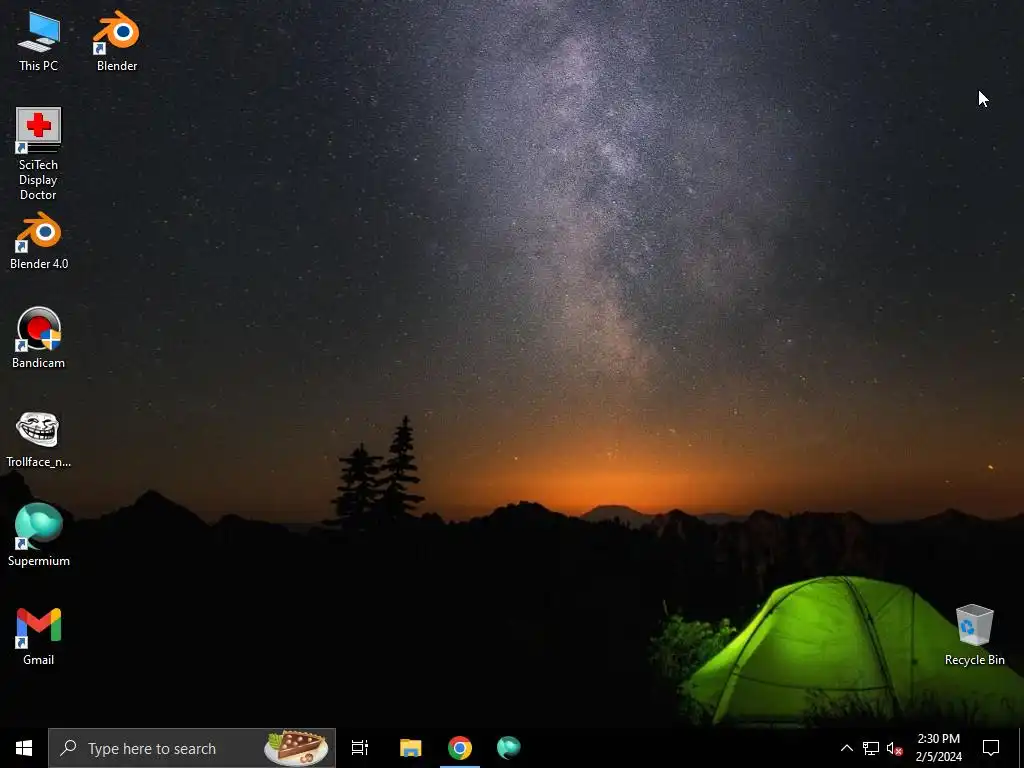Select the Bandicam desktop shortcut

pyautogui.click(x=39, y=338)
